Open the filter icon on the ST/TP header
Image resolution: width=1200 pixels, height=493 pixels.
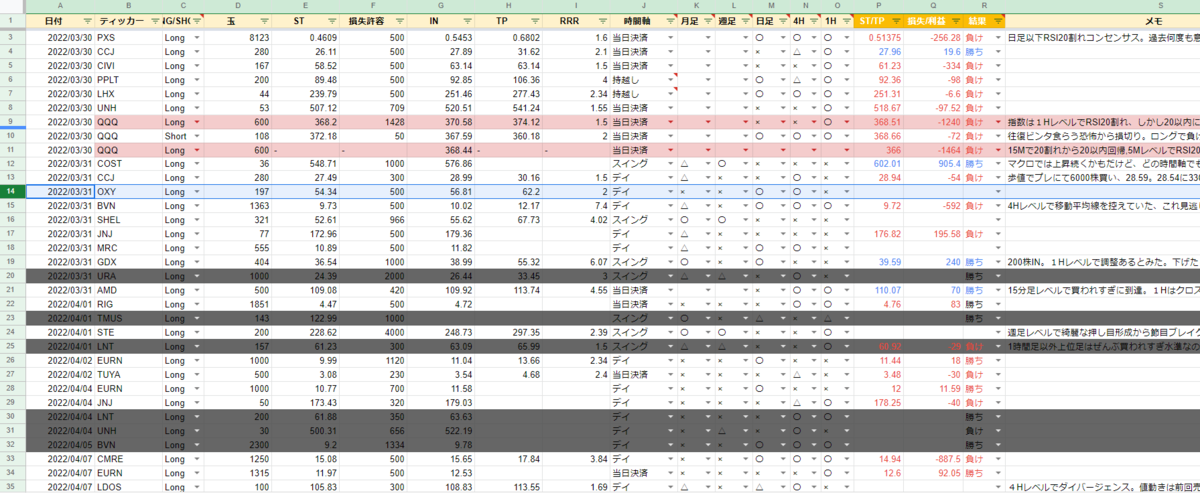896,21
